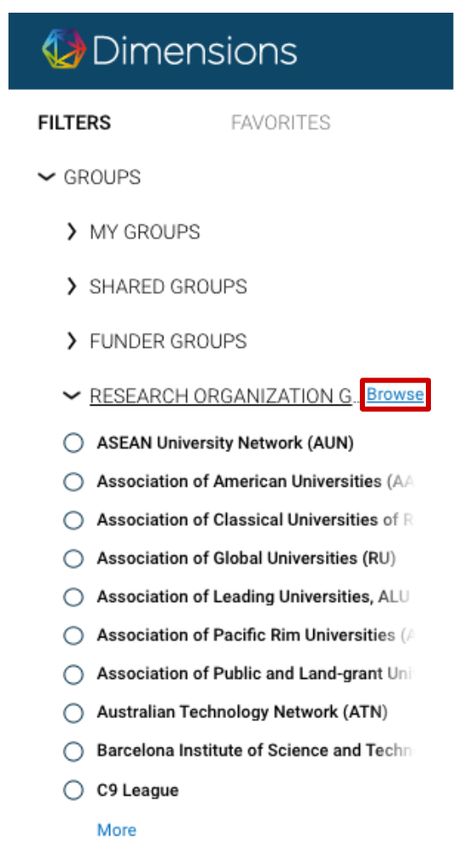The height and width of the screenshot is (850, 475).
Task: Select Association of Pacific Rim Universities radio
Action: [73, 635]
